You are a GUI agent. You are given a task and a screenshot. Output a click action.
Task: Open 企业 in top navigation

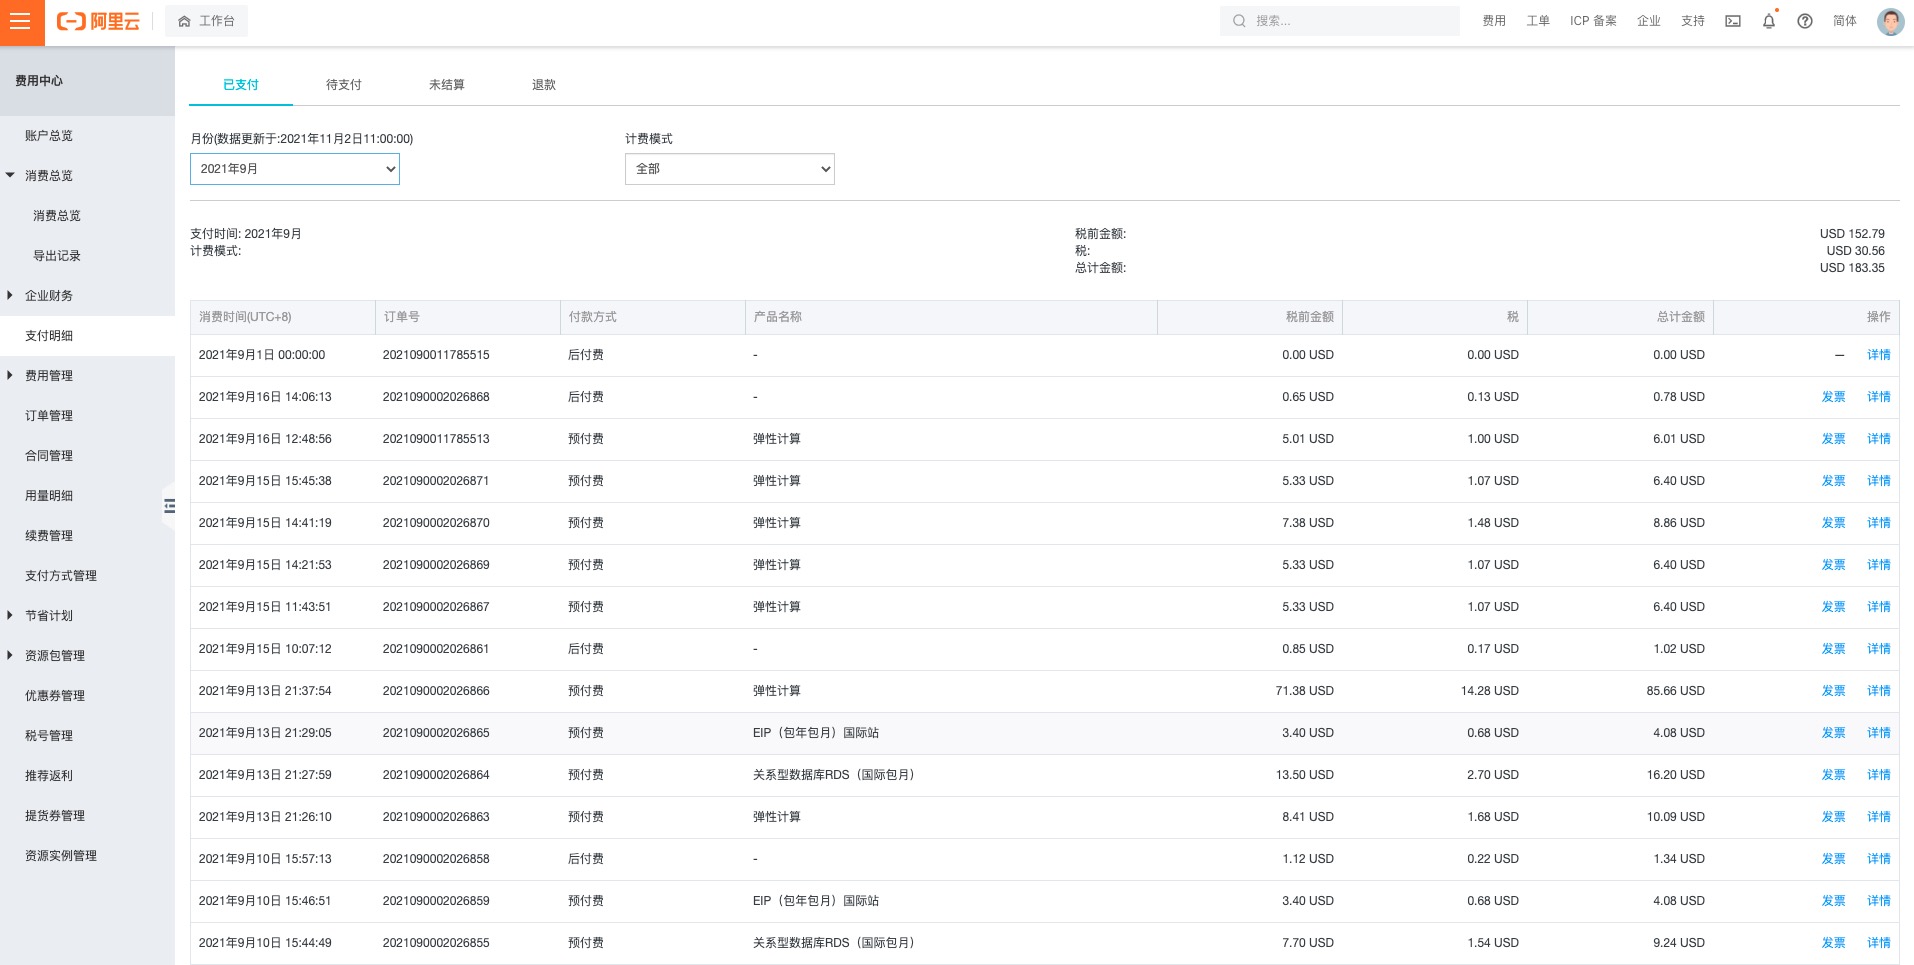pyautogui.click(x=1649, y=21)
